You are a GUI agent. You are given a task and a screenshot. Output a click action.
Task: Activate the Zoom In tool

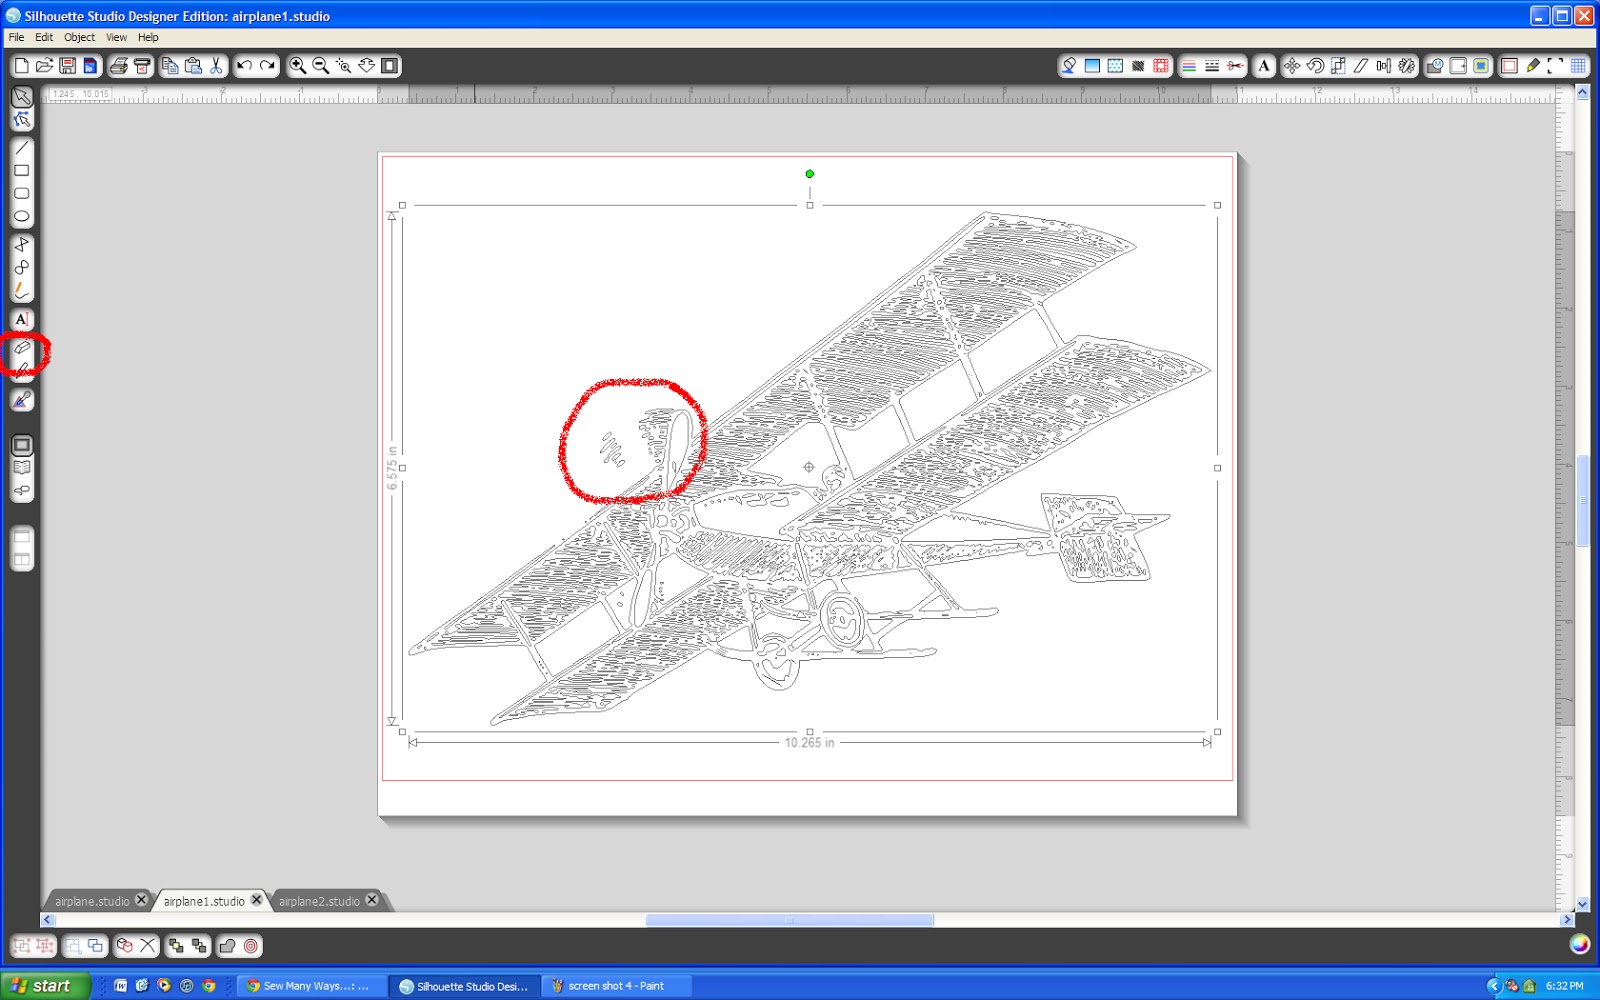coord(298,65)
